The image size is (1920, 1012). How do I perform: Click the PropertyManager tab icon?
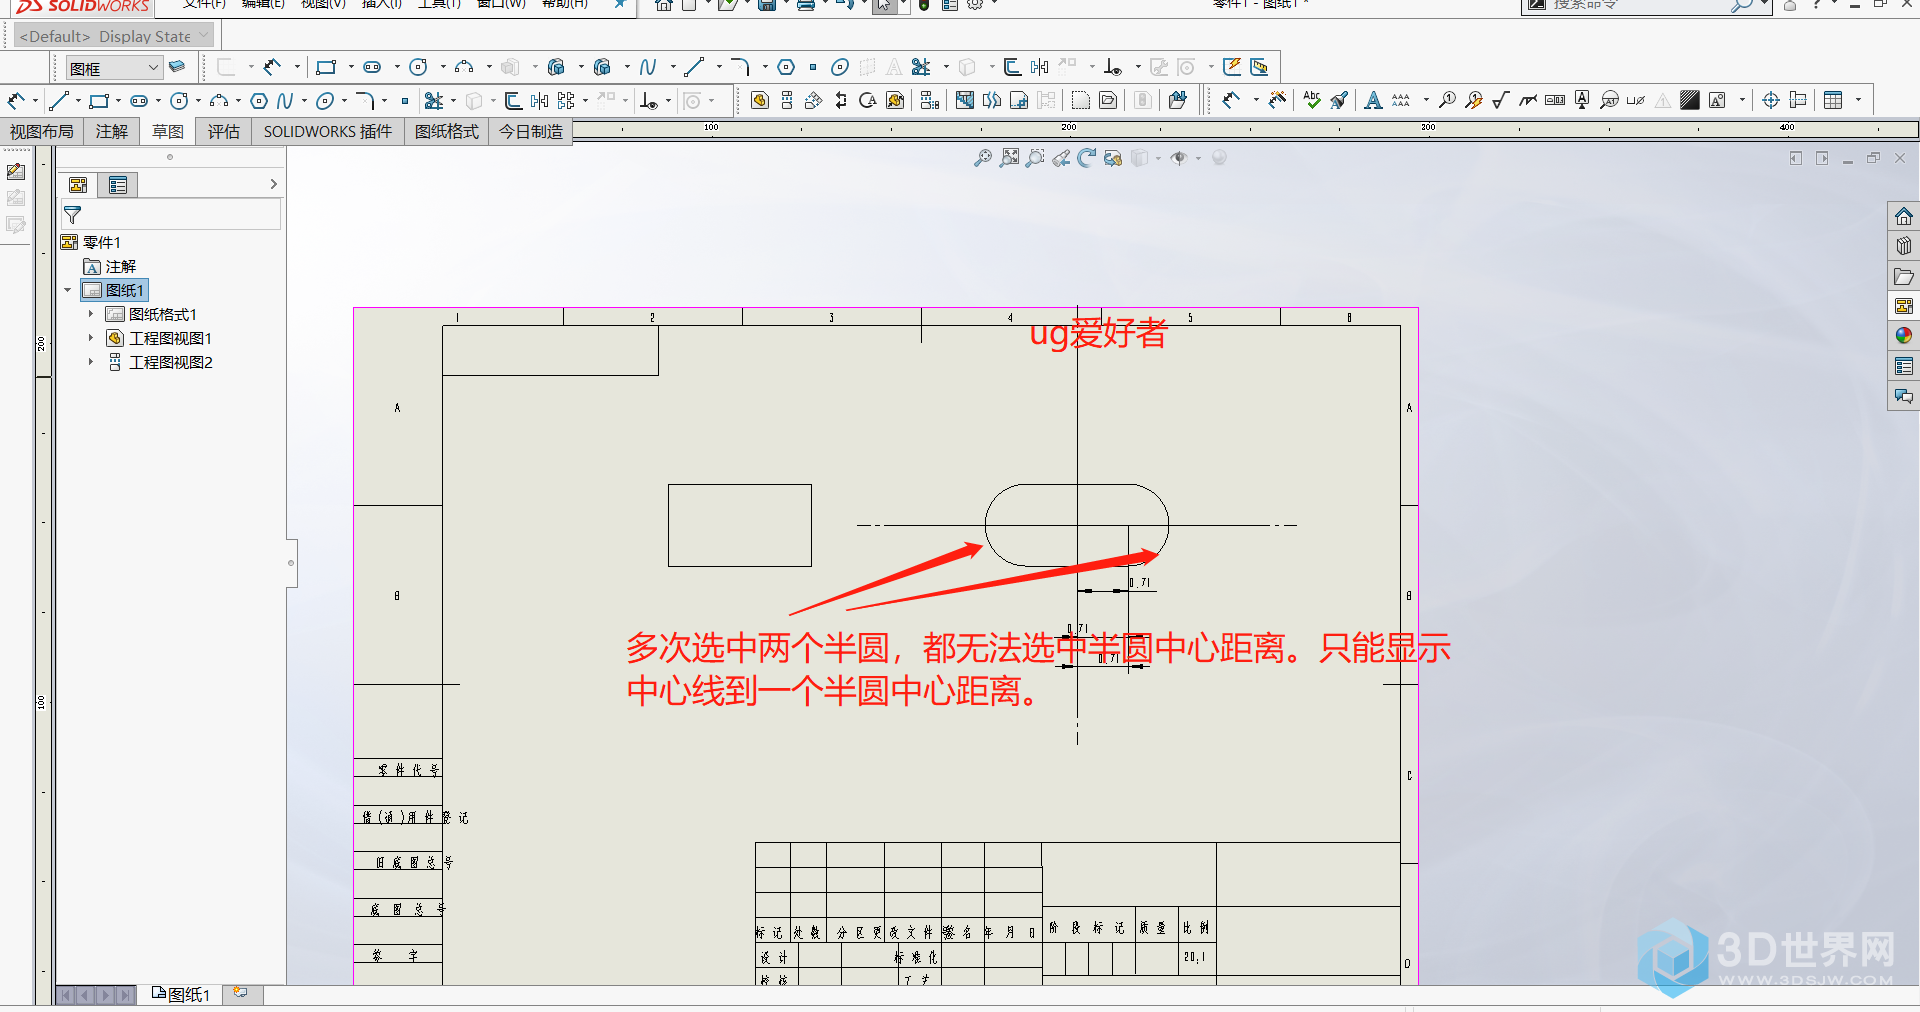(x=118, y=185)
